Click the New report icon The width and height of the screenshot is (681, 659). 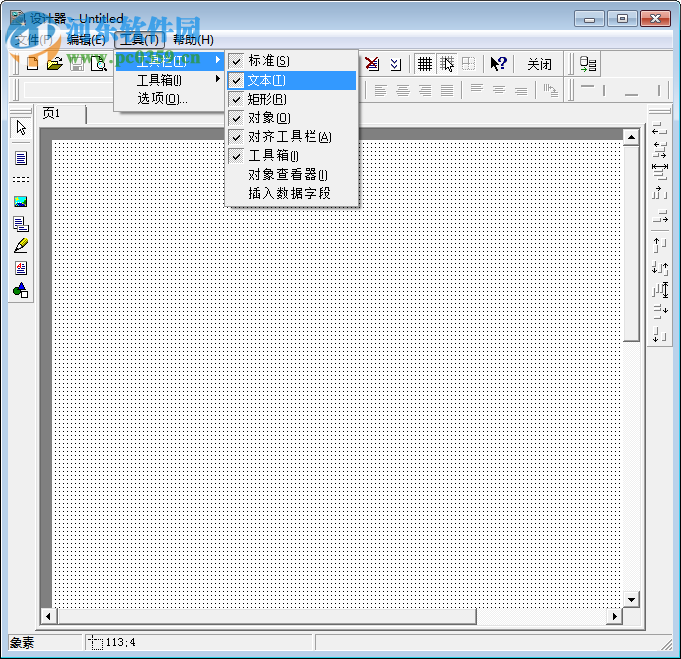(x=32, y=64)
